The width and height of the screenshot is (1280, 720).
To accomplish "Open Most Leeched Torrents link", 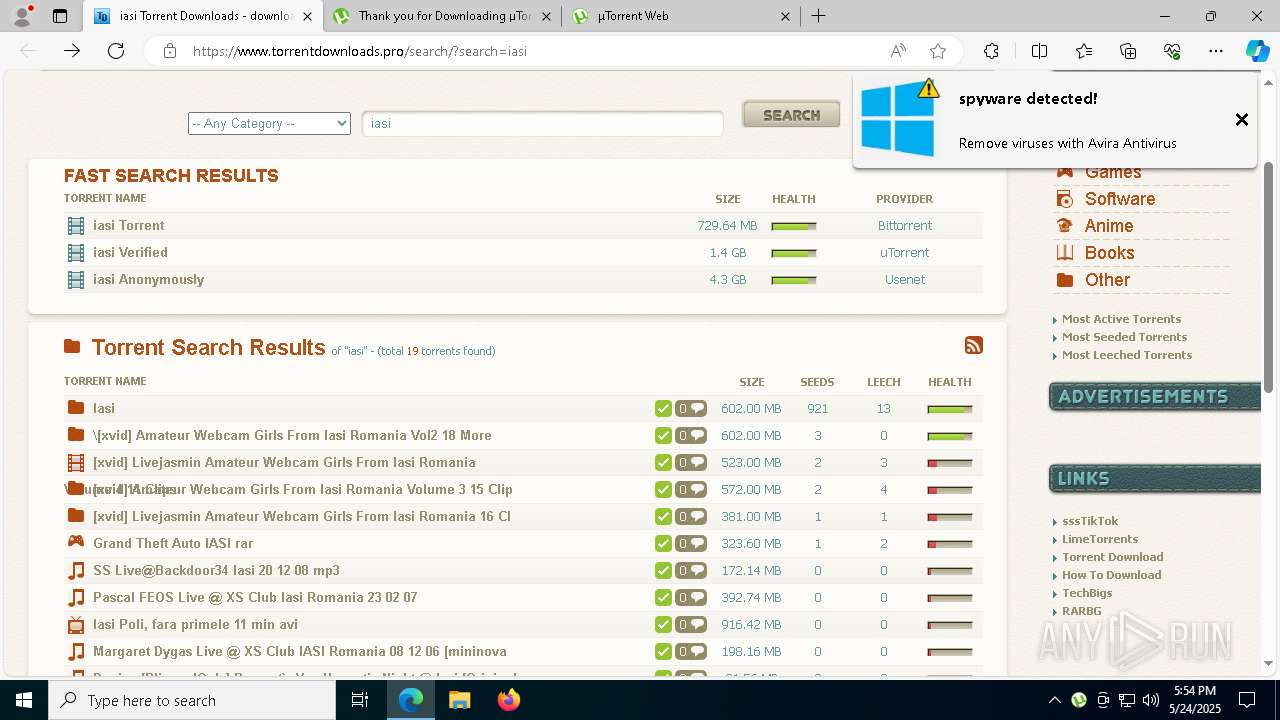I will pyautogui.click(x=1127, y=355).
